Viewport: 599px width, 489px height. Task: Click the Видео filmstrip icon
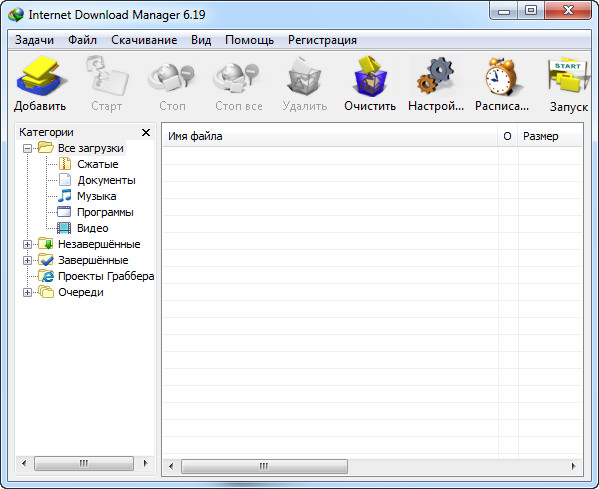(x=64, y=228)
